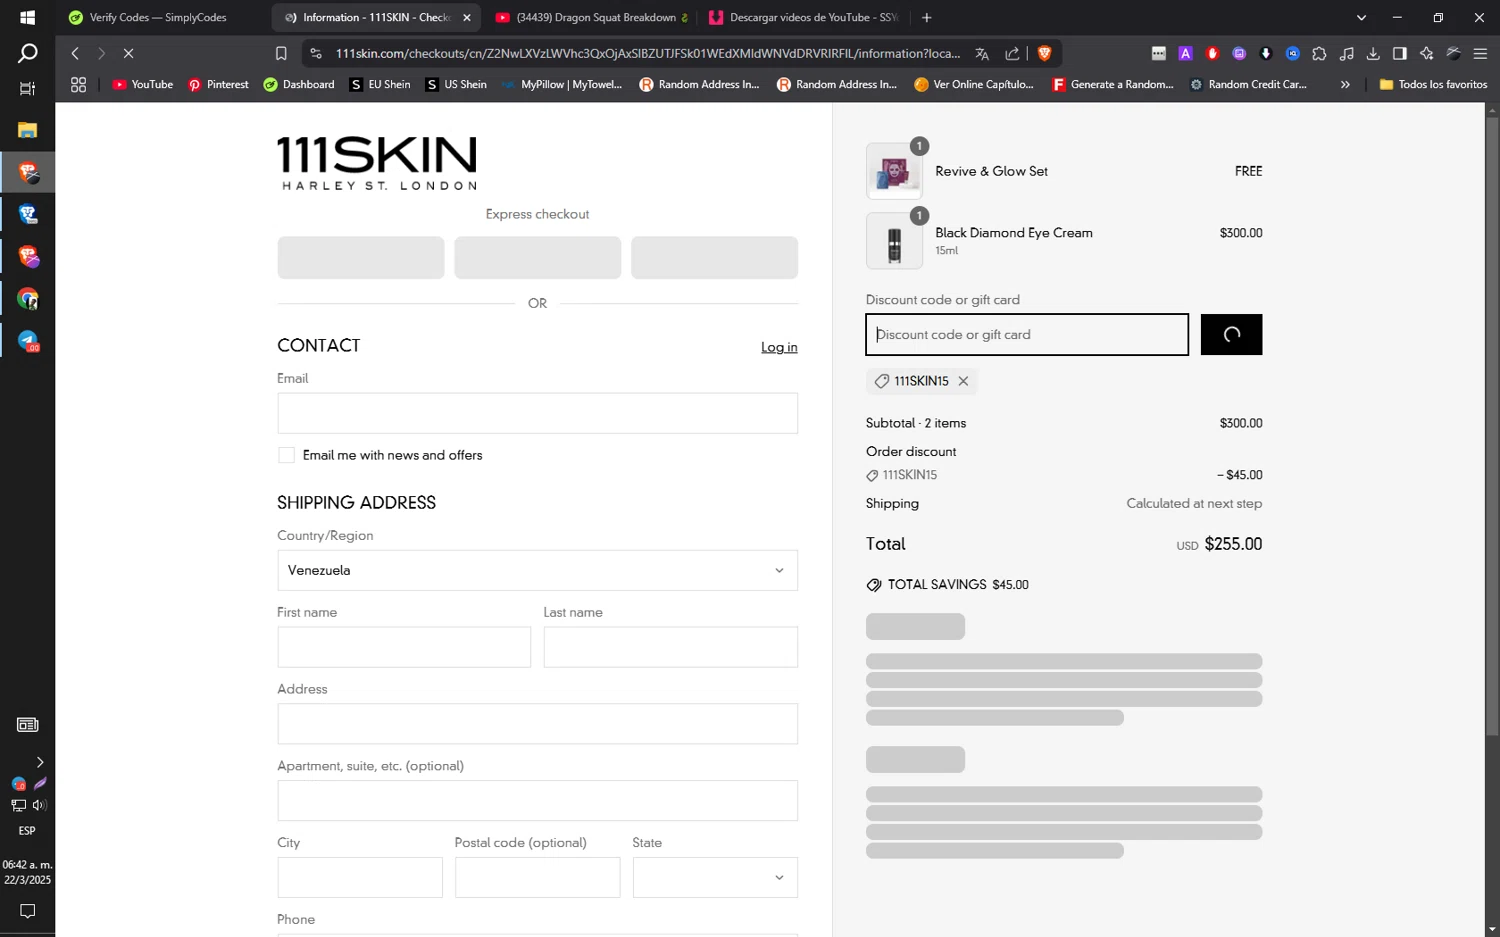Close the Information - 111SKIN tab
Viewport: 1500px width, 937px height.
[467, 17]
